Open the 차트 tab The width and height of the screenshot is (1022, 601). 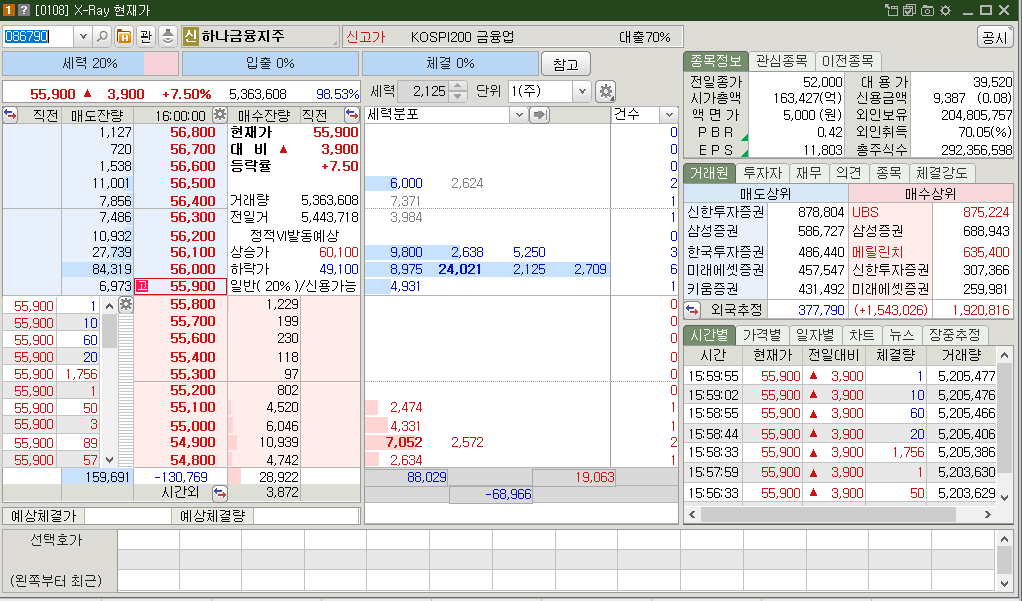point(862,335)
